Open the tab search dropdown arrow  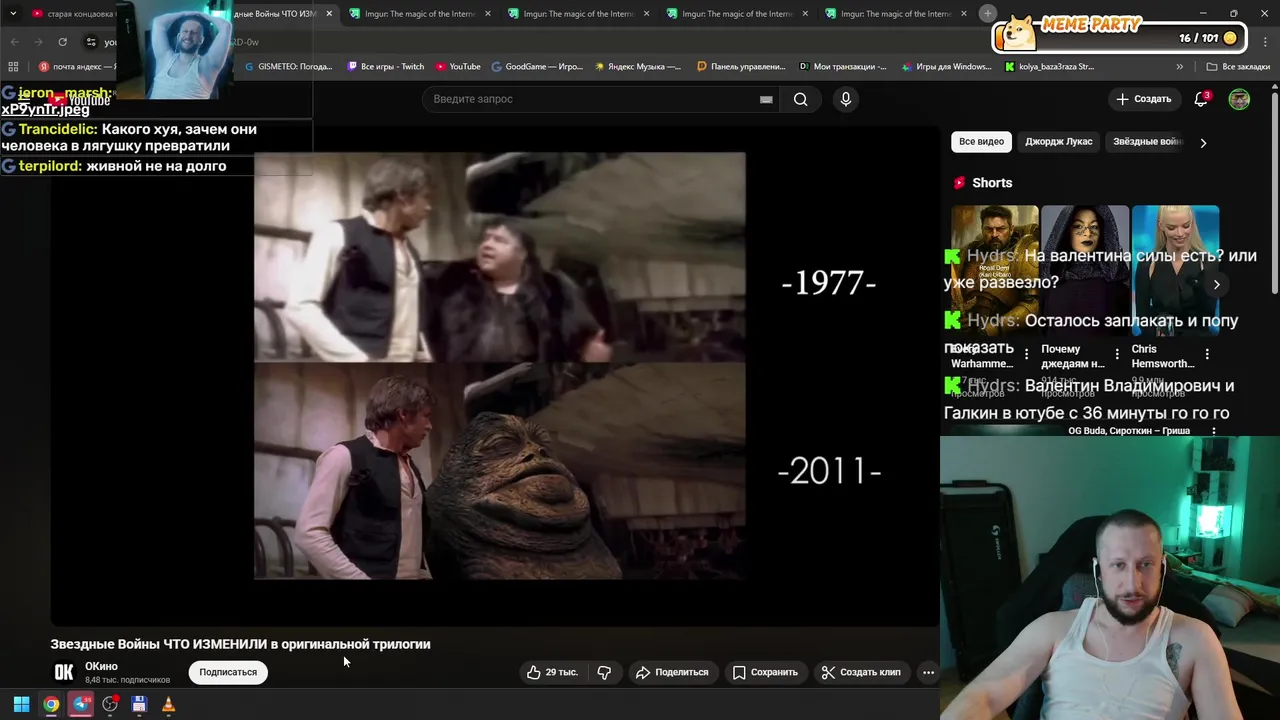tap(13, 14)
